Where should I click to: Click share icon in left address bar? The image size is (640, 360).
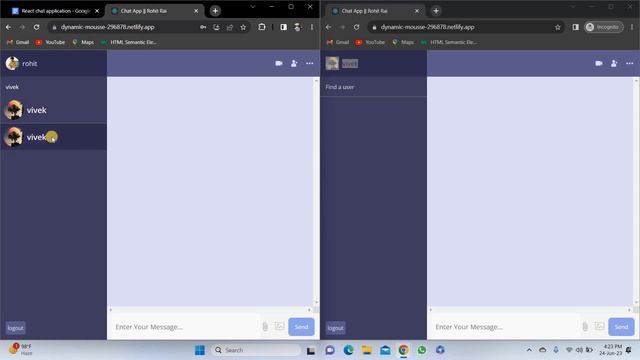pos(230,27)
